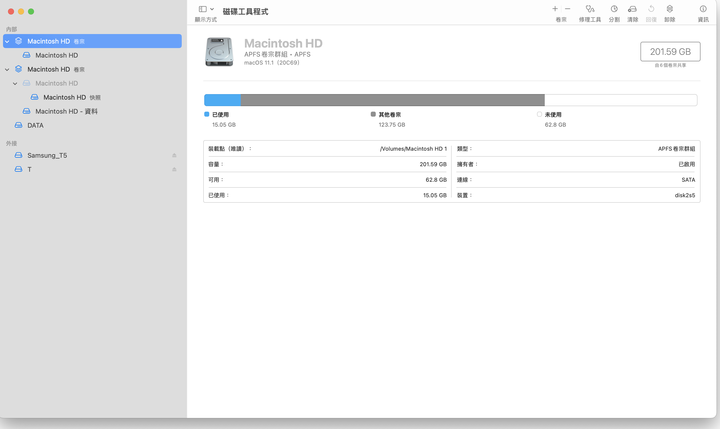Click the 裝載點 mount point label
Viewport: 720px width, 429px height.
click(x=230, y=149)
